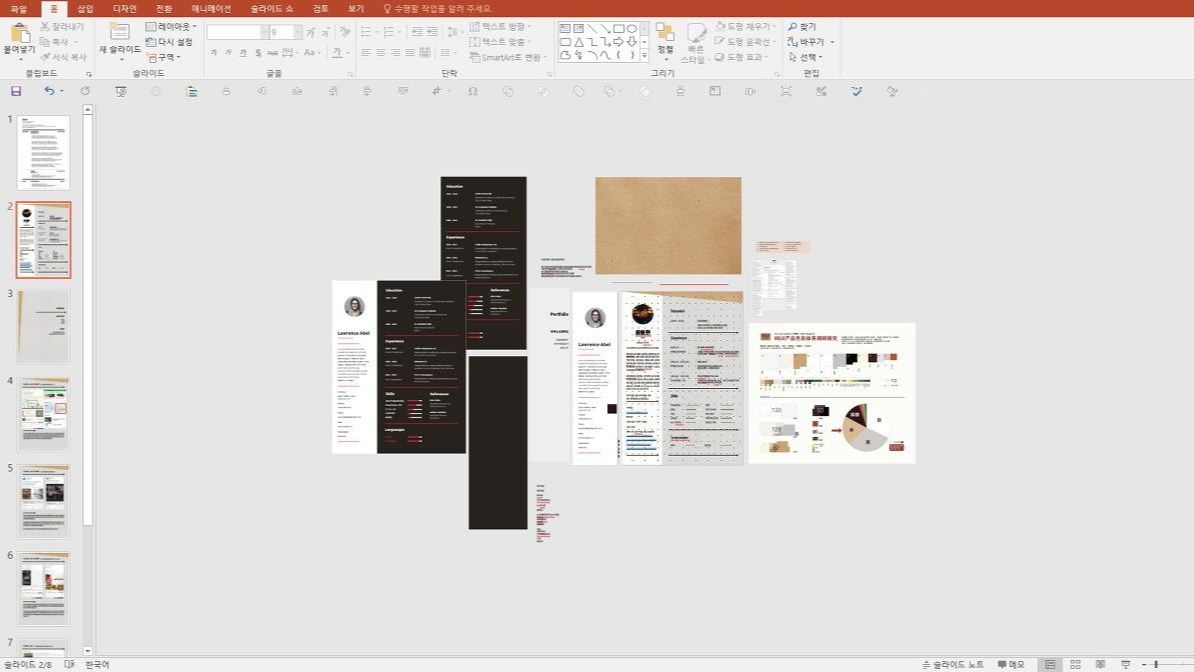
Task: Click the Replace (바꾸기) button
Action: 811,42
